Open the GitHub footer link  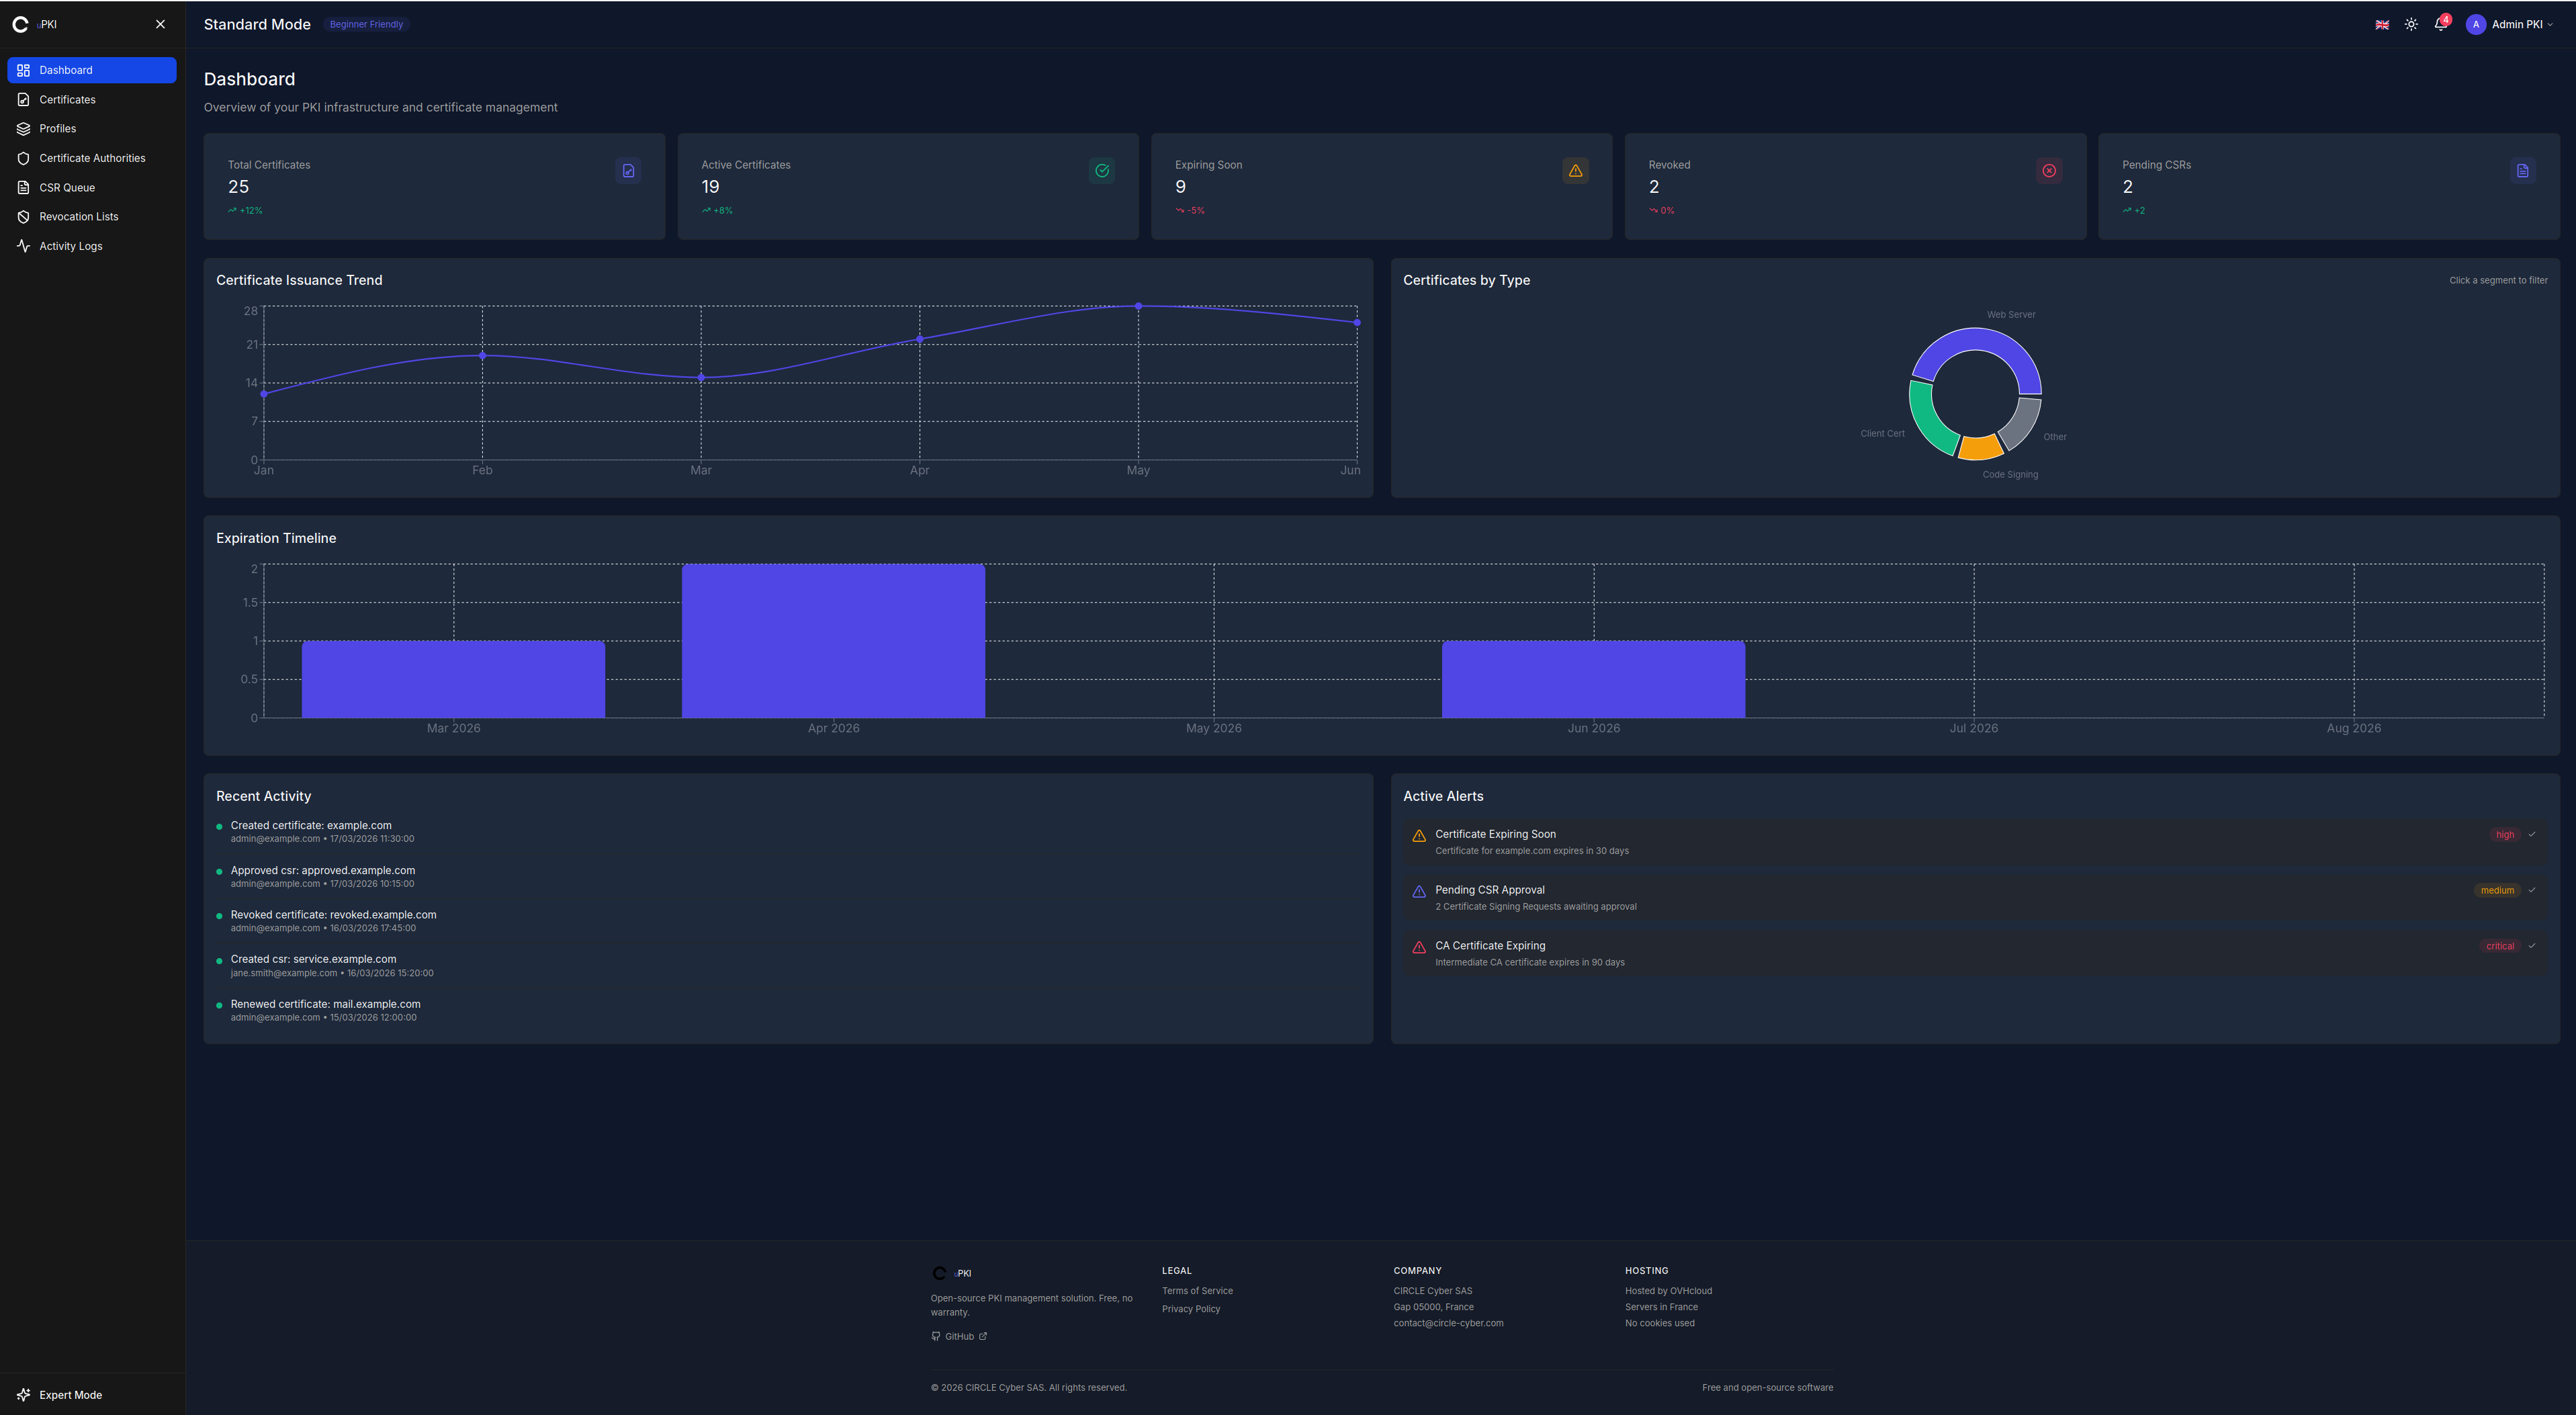pos(959,1336)
